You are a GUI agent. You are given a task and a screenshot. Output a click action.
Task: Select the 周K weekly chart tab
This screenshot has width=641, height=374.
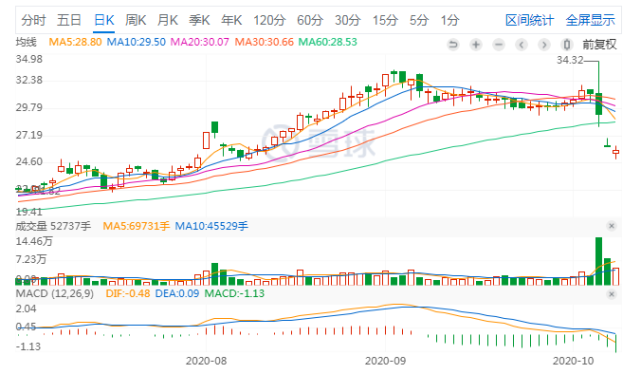click(136, 20)
